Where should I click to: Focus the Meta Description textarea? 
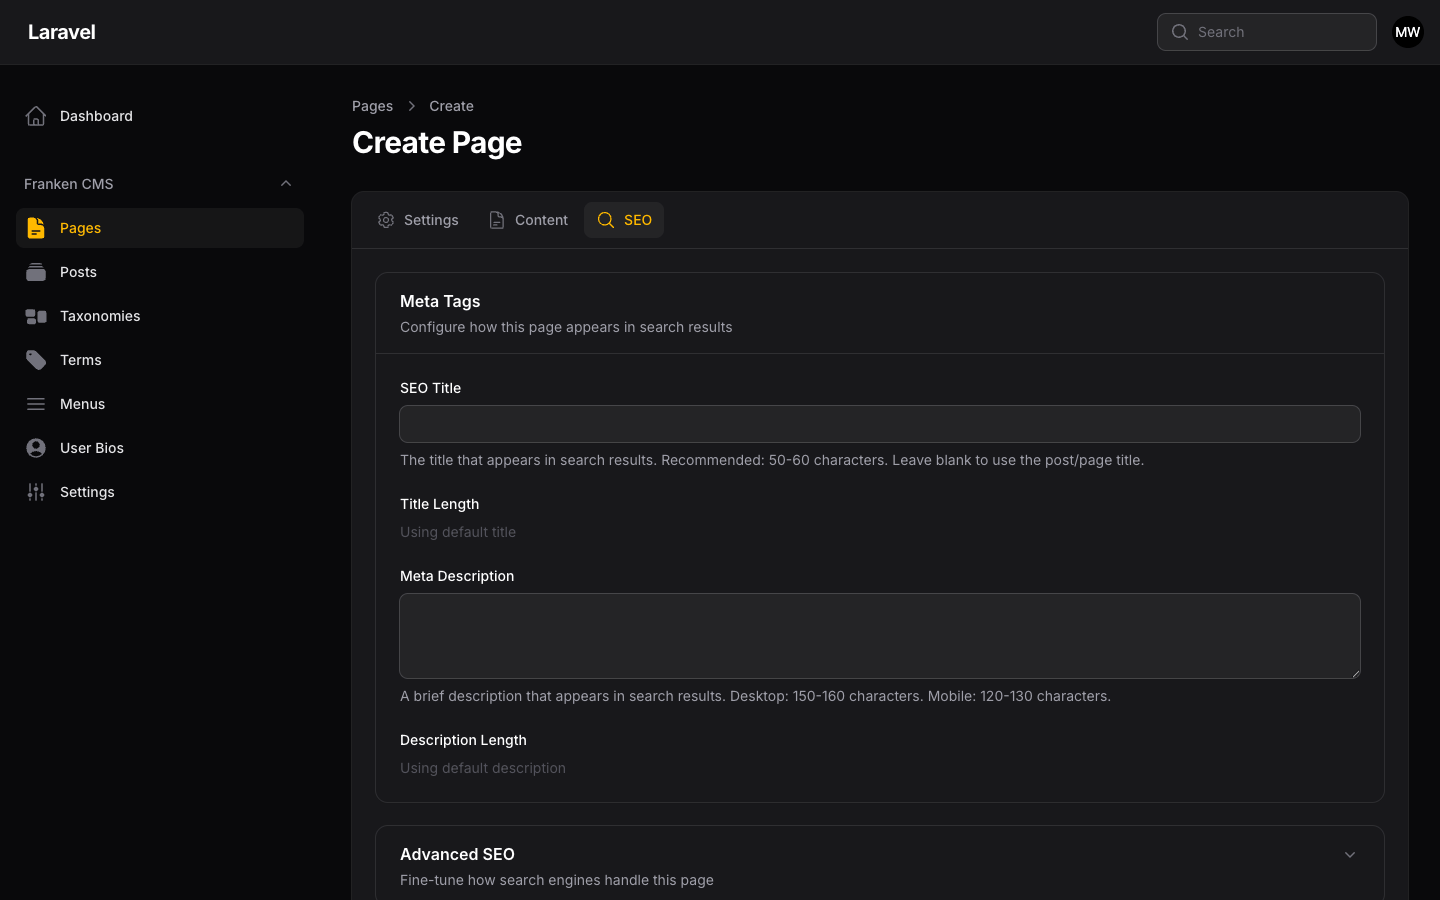coord(879,636)
